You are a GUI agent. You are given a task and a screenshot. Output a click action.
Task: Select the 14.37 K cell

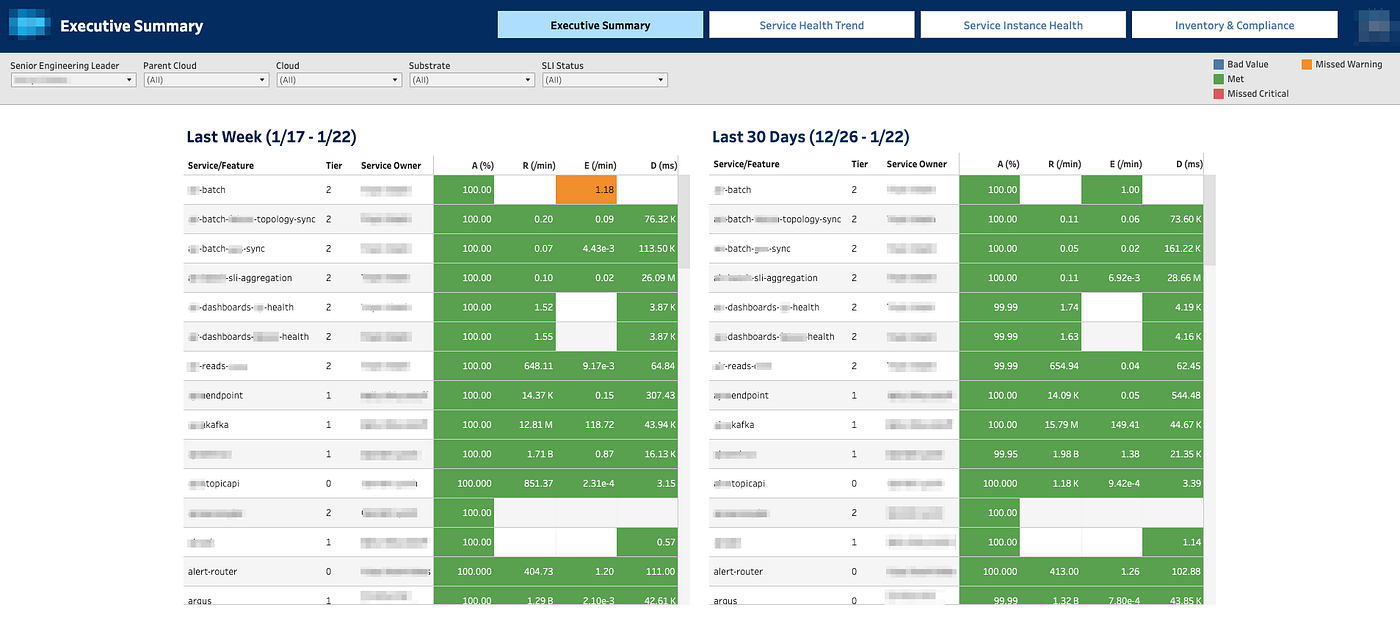[525, 396]
